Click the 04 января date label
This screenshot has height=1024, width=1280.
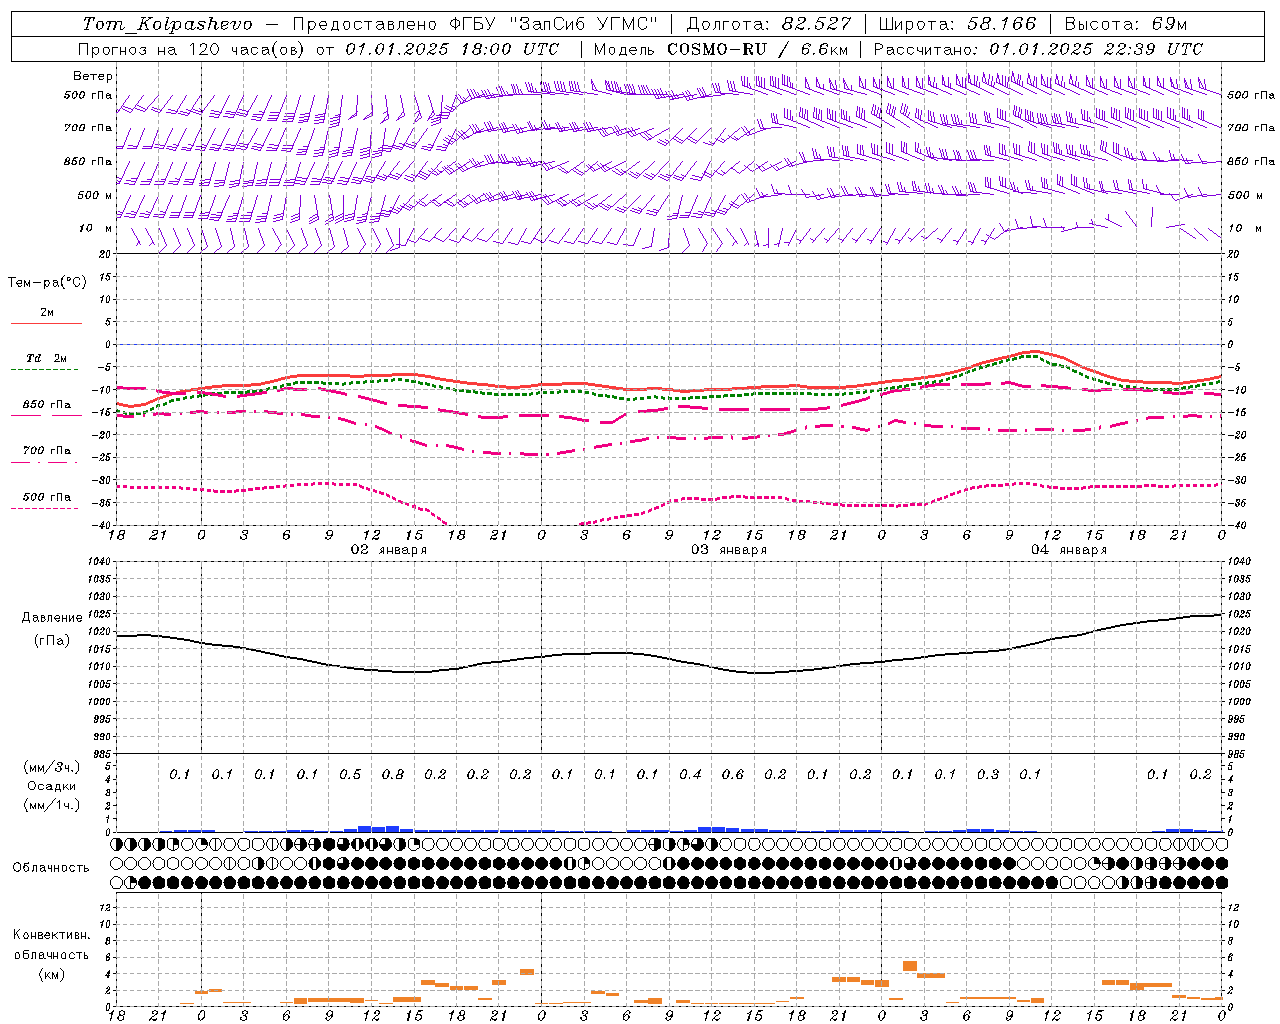point(1069,550)
